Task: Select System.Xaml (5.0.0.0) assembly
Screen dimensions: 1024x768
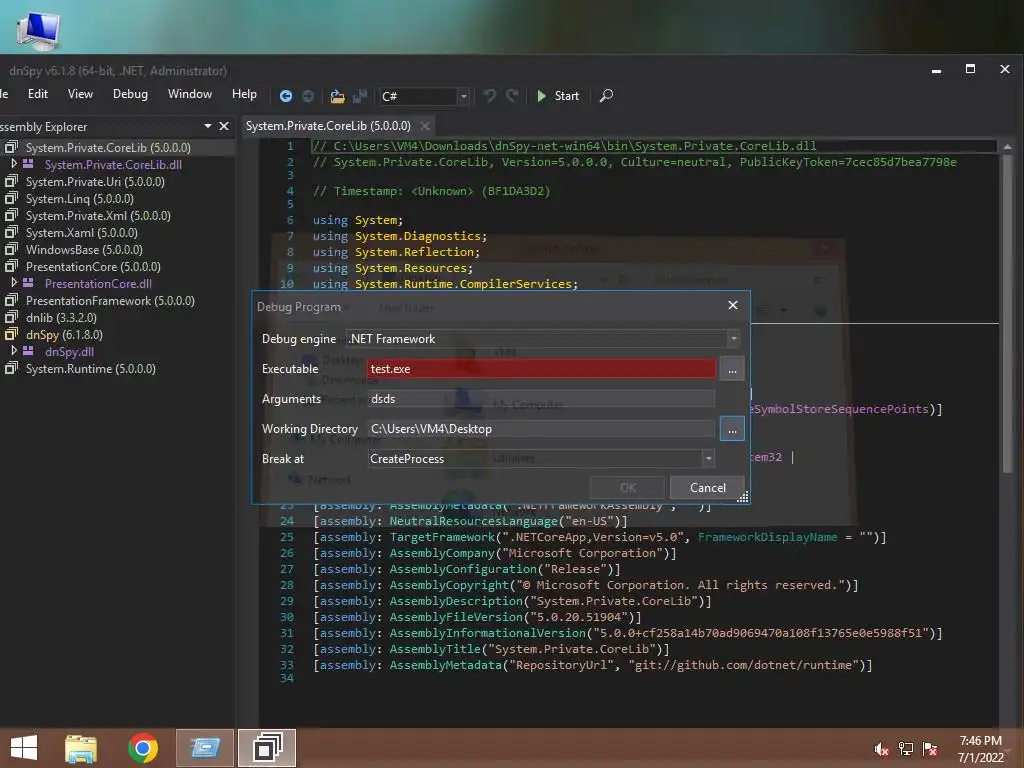Action: [81, 232]
